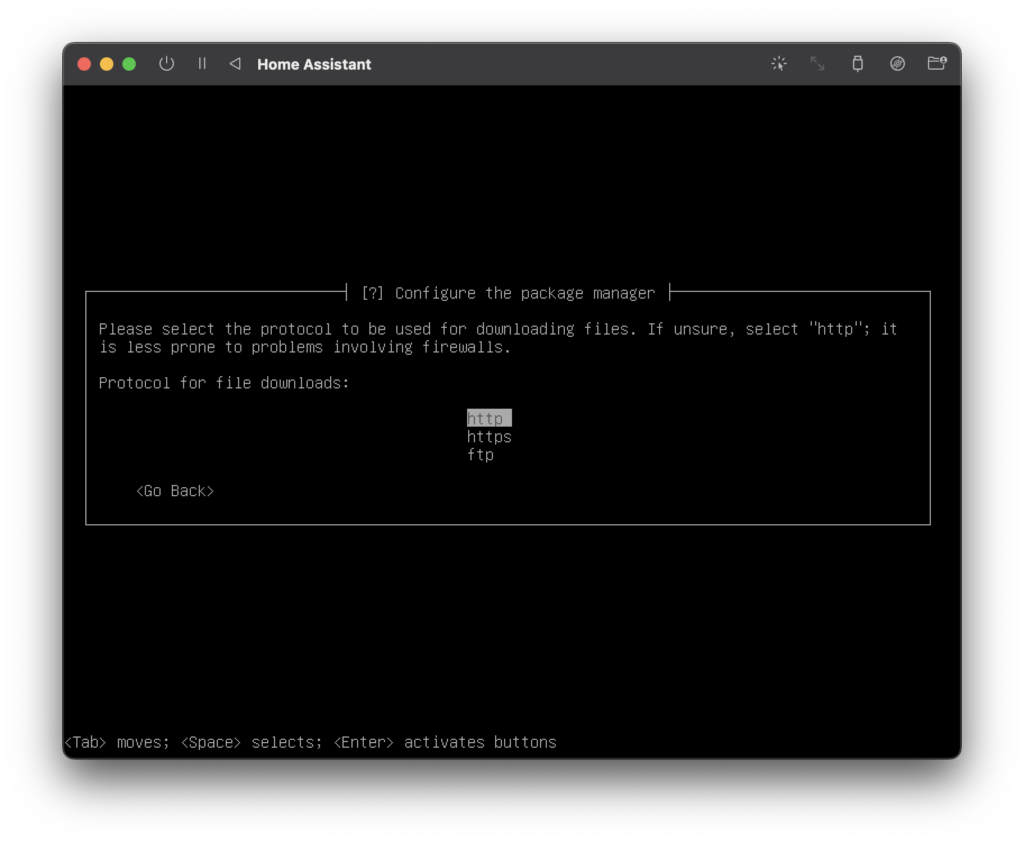Open the shared folder icon
This screenshot has height=842, width=1024.
(937, 63)
